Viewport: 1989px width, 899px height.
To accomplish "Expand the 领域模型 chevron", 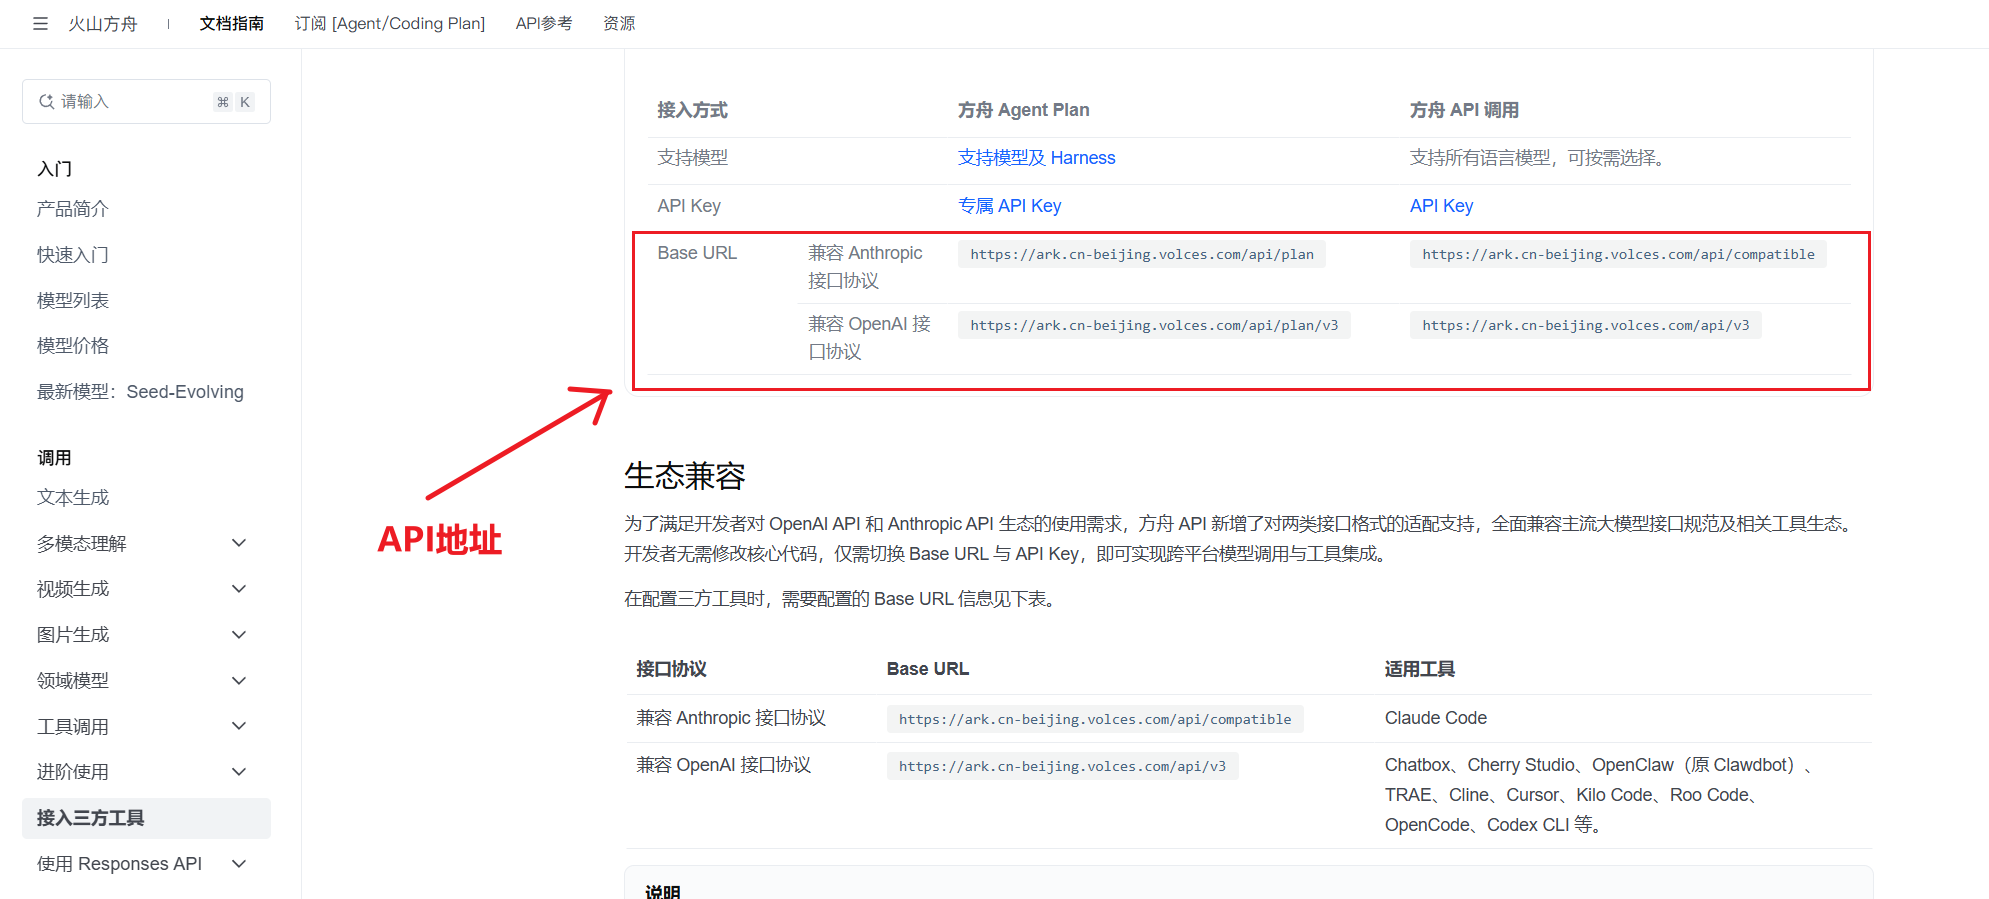I will (239, 681).
